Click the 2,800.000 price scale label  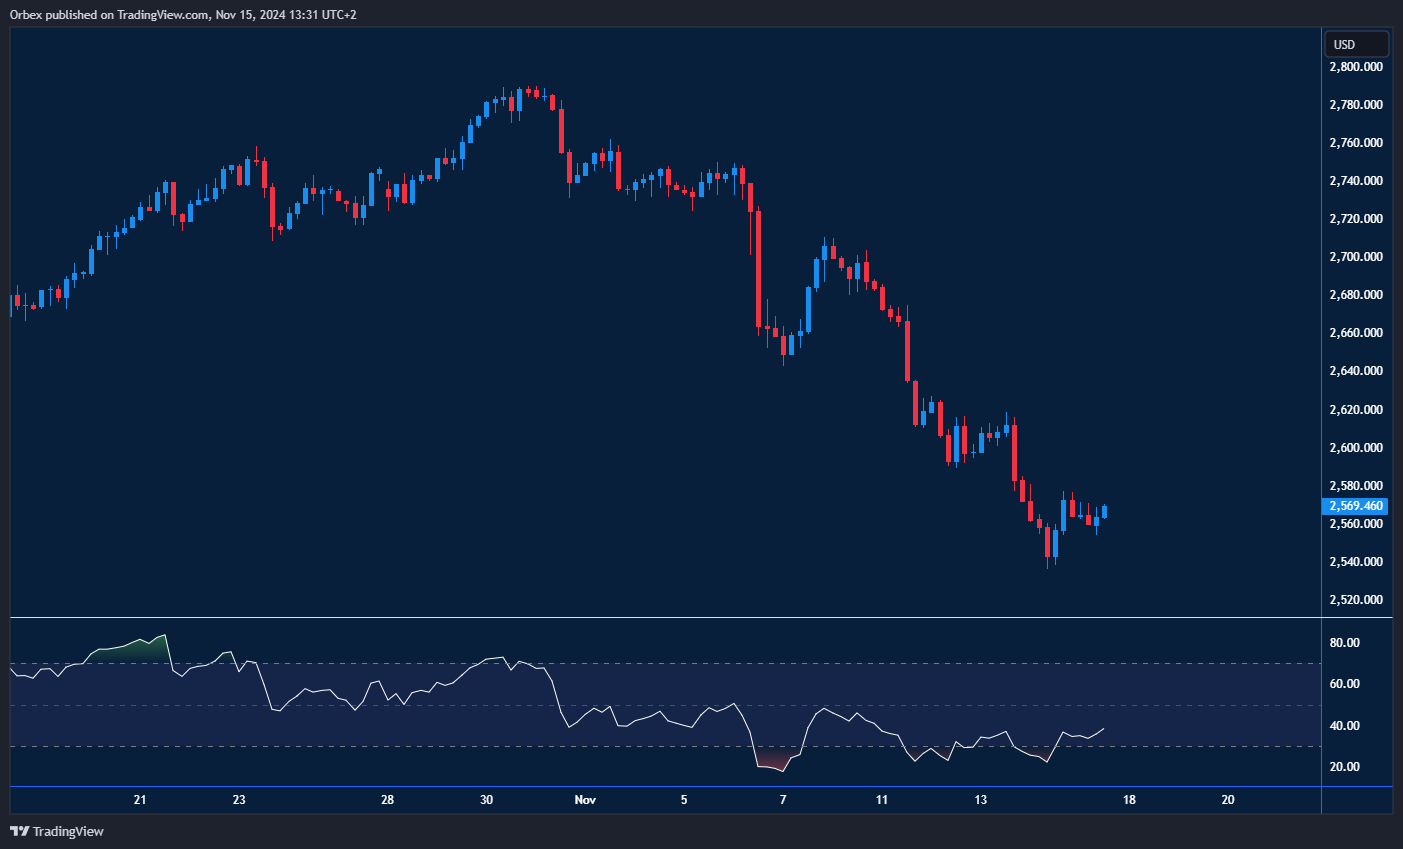pyautogui.click(x=1356, y=67)
